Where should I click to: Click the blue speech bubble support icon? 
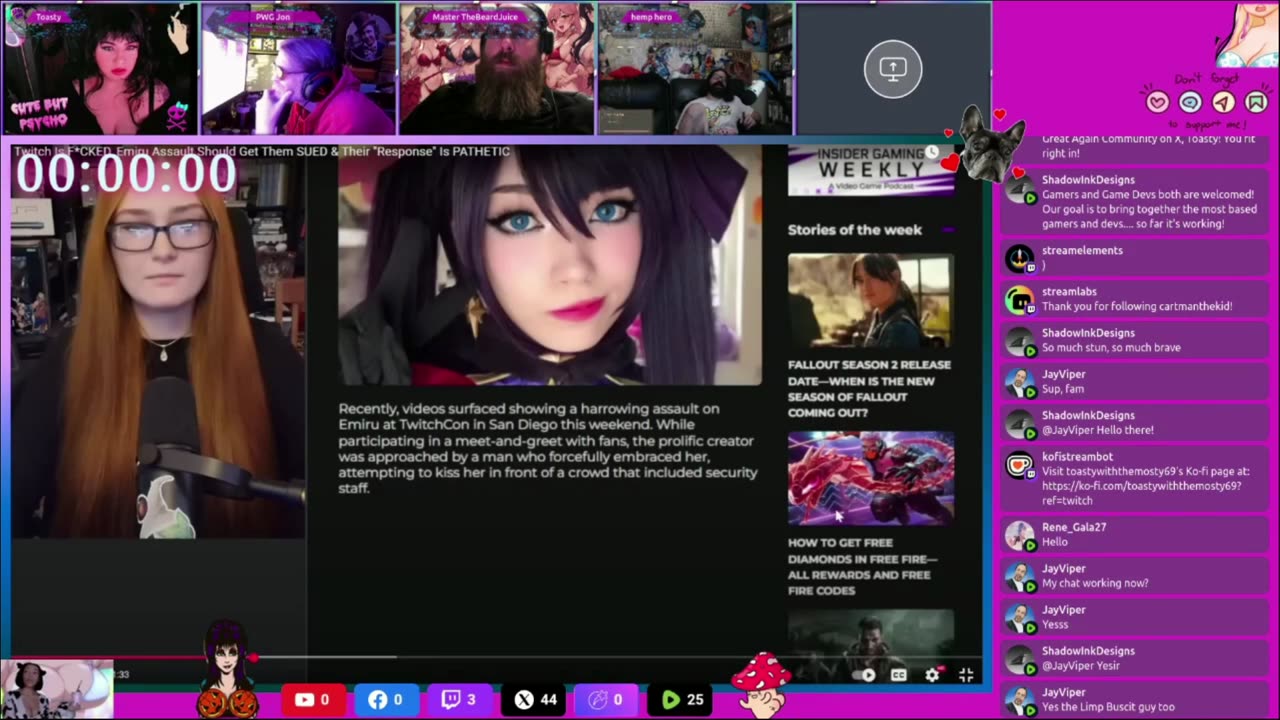1190,102
